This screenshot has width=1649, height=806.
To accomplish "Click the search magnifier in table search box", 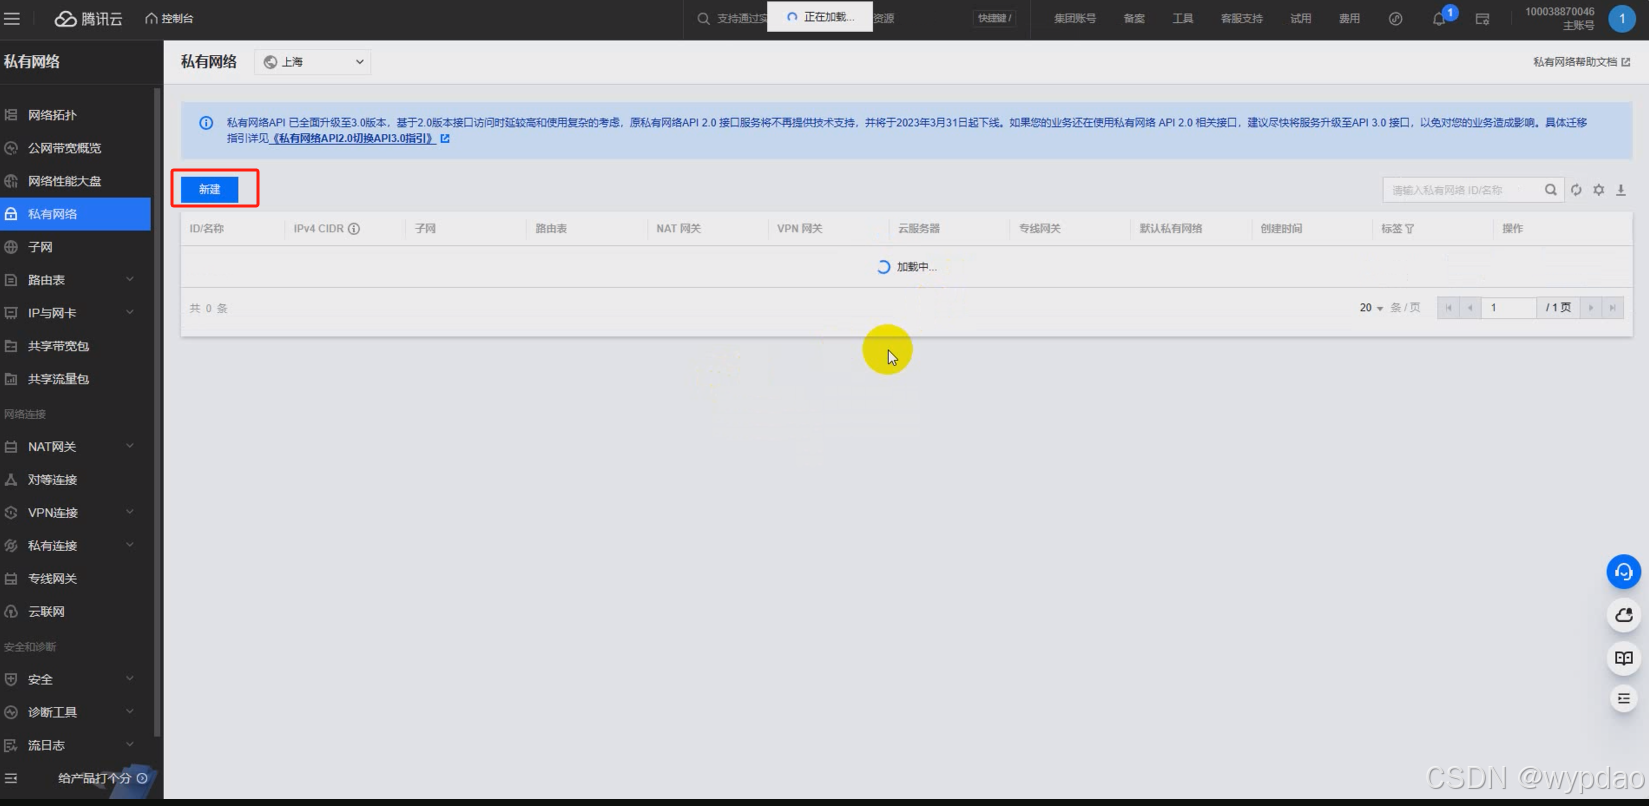I will click(1551, 190).
